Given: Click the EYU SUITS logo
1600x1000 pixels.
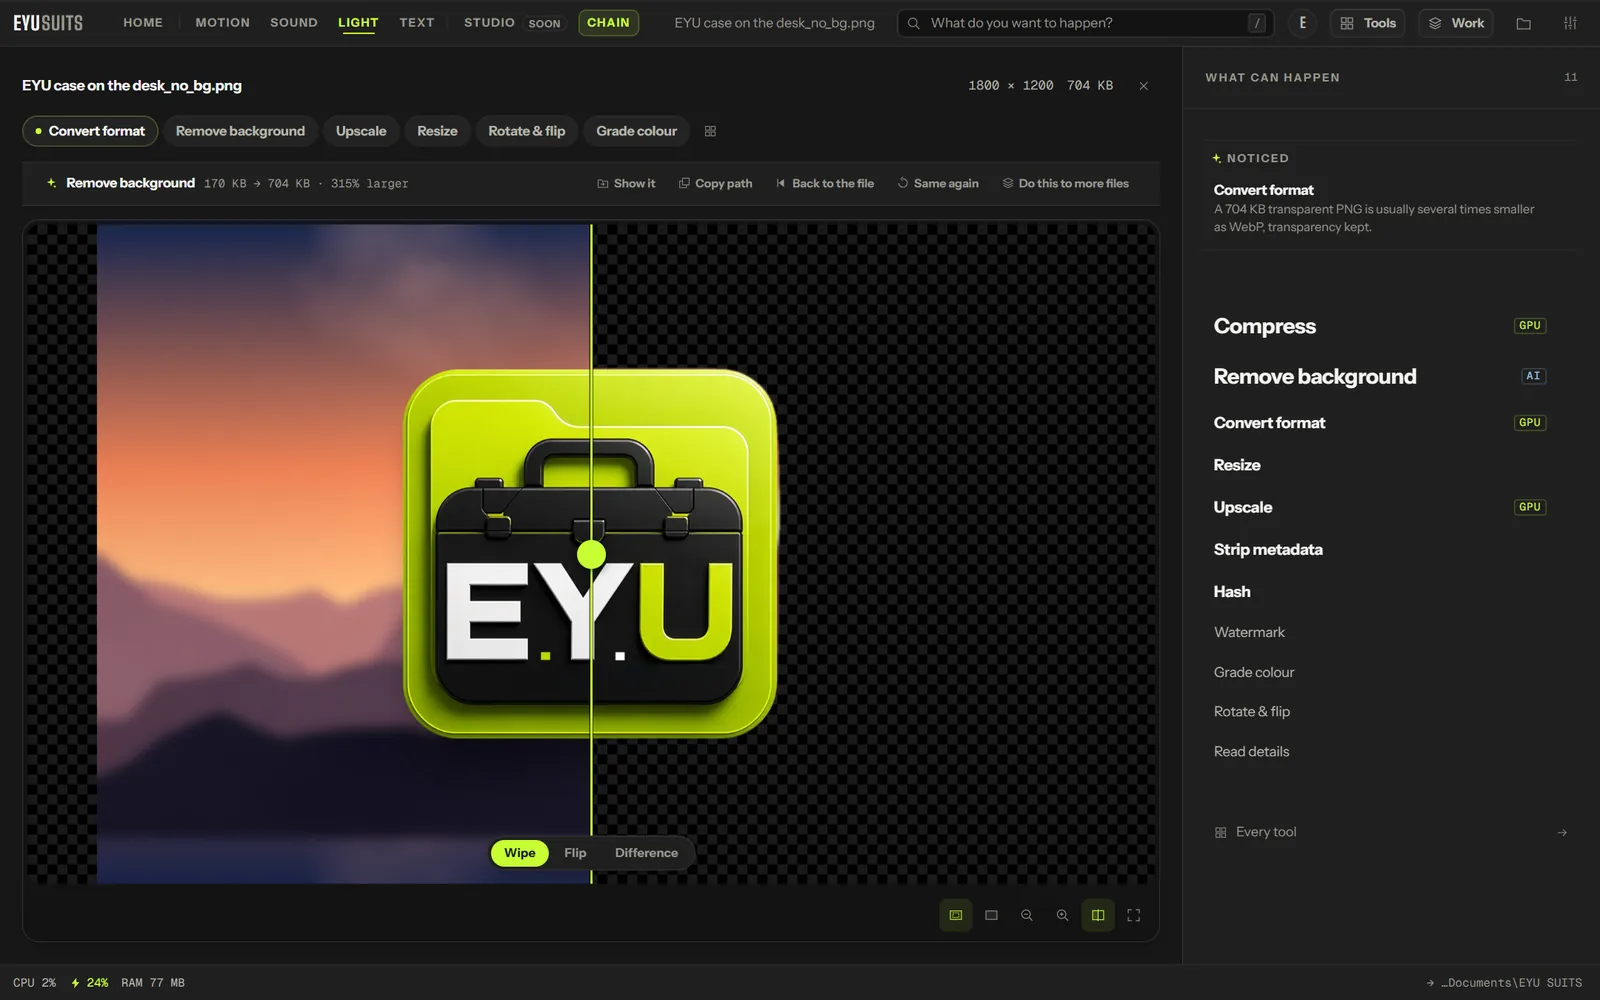Looking at the screenshot, I should 48,23.
